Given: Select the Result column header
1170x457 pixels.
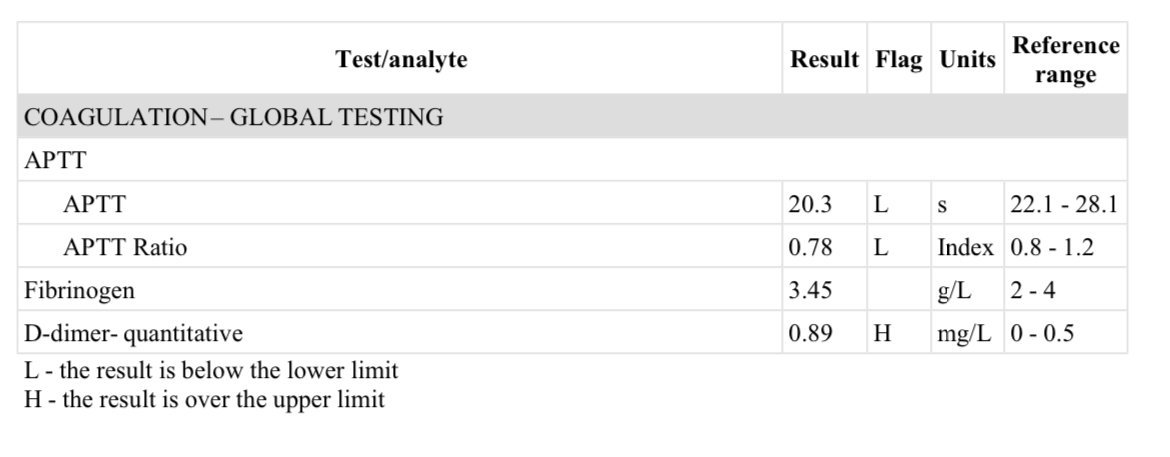Looking at the screenshot, I should tap(824, 60).
